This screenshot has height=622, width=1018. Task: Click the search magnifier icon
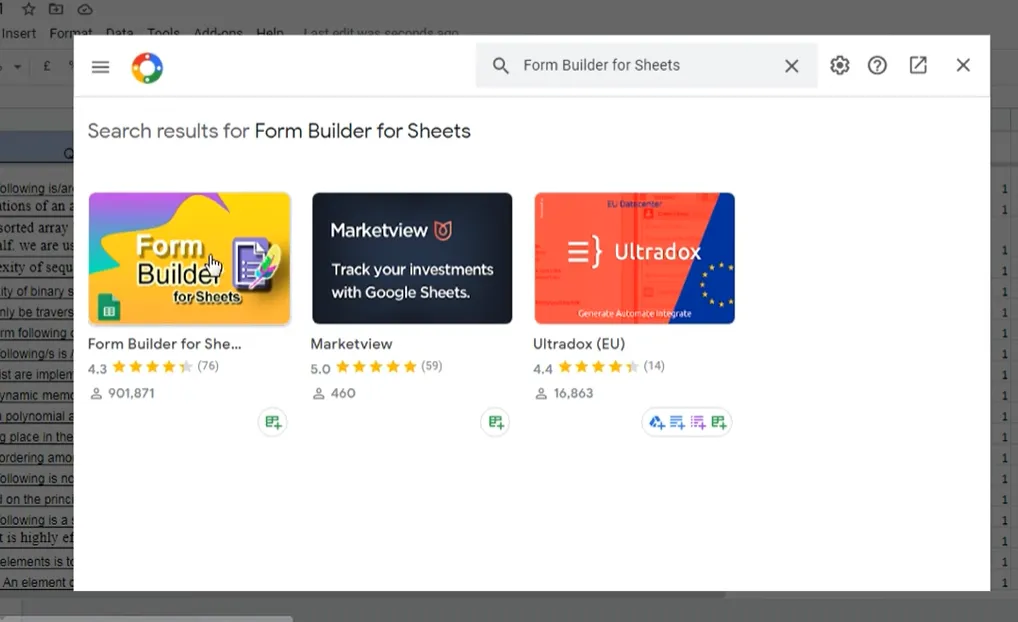pos(500,66)
